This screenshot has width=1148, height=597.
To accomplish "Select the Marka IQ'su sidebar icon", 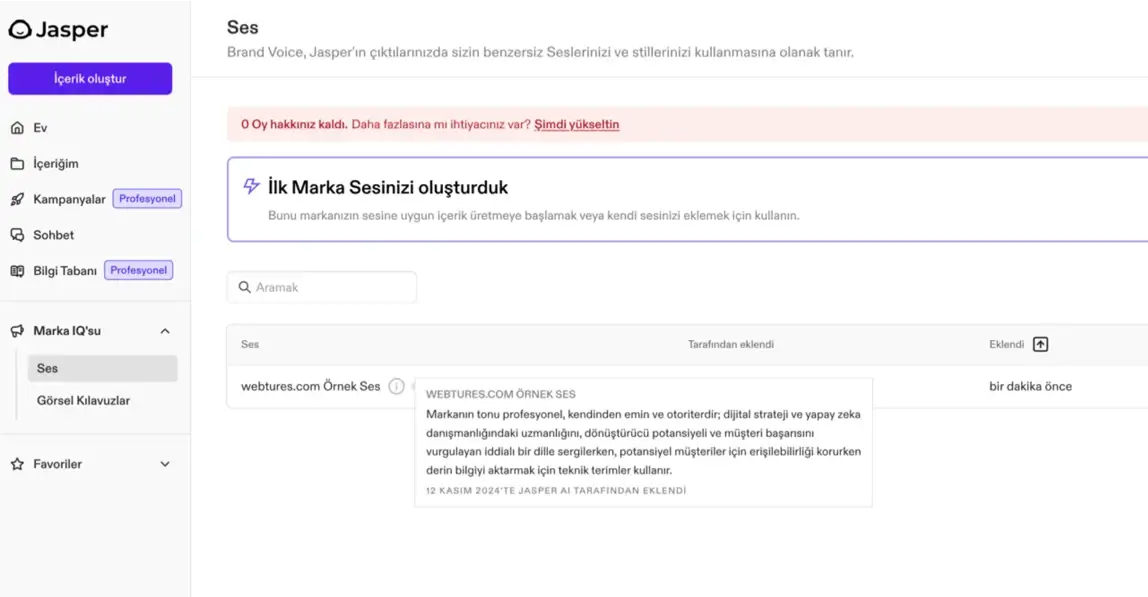I will tap(17, 331).
